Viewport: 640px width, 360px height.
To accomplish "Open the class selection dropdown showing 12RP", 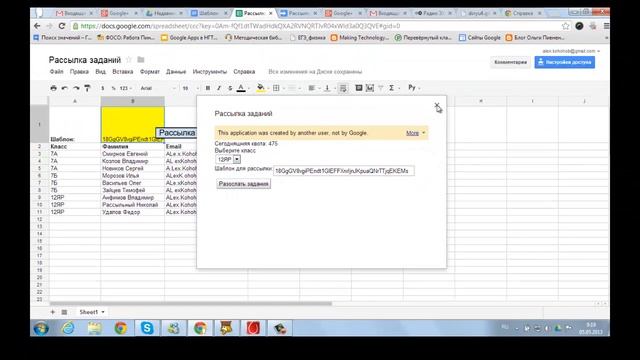I will [x=228, y=159].
